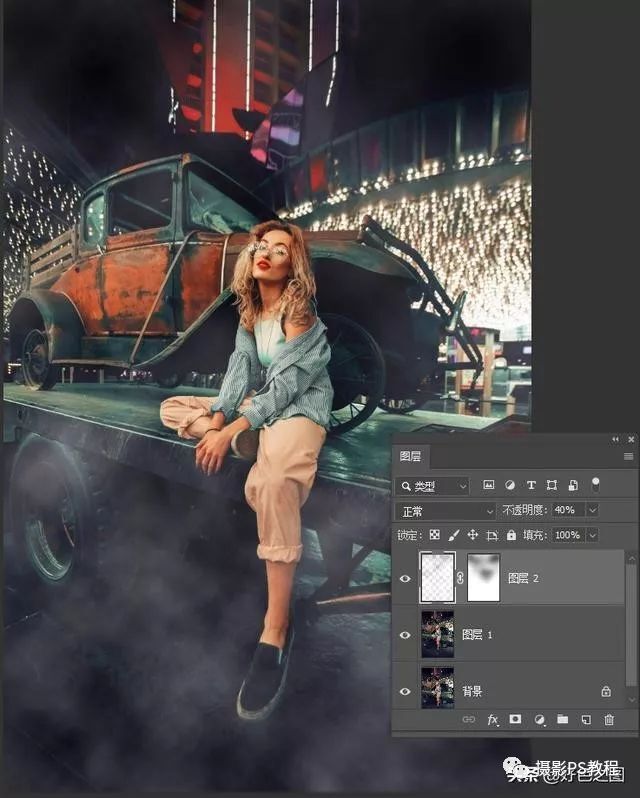Expand the 不透明度 opacity slider arrow
This screenshot has height=798, width=640.
tap(593, 510)
